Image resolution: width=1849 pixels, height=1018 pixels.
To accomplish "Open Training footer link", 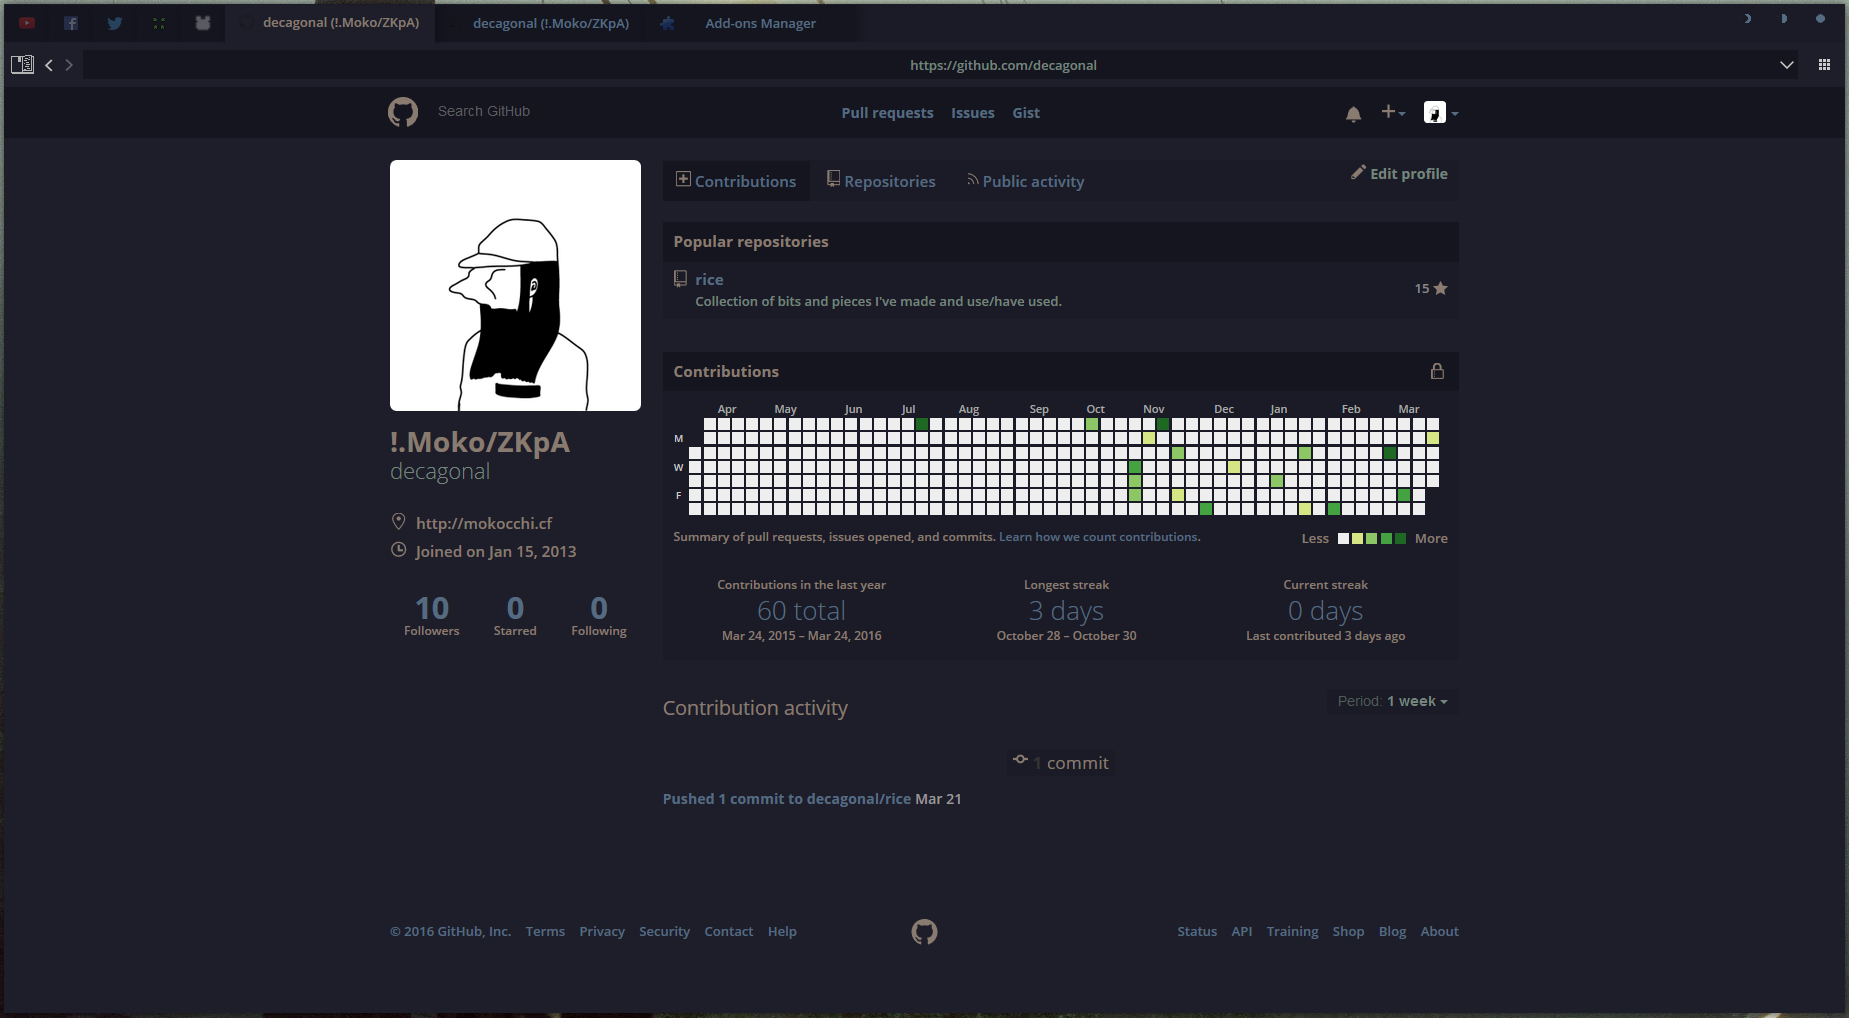I will (x=1292, y=932).
